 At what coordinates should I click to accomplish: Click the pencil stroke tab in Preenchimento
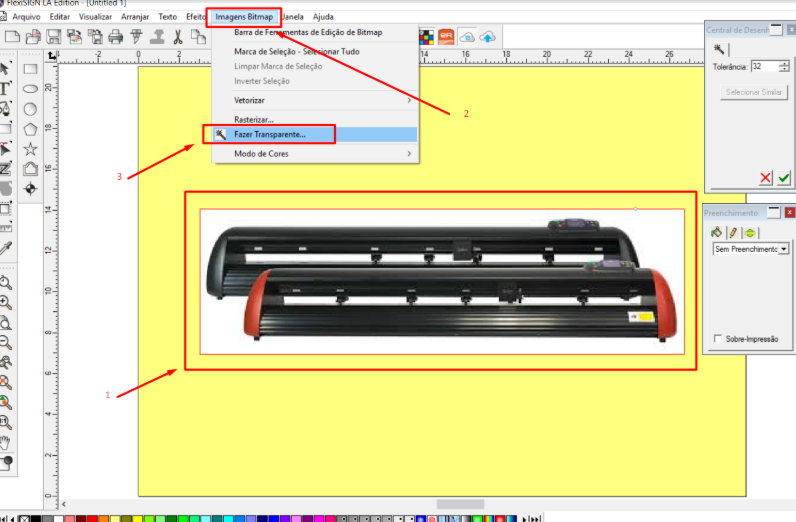coord(733,233)
